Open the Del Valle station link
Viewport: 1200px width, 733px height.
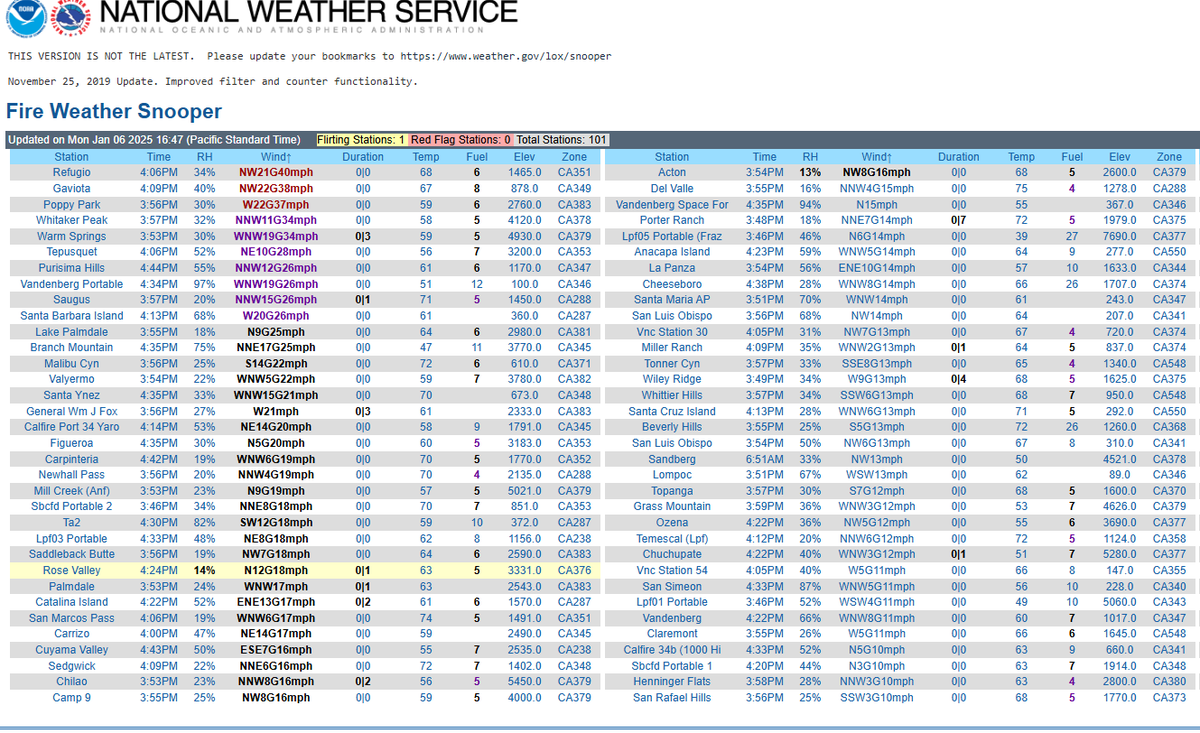[x=672, y=188]
